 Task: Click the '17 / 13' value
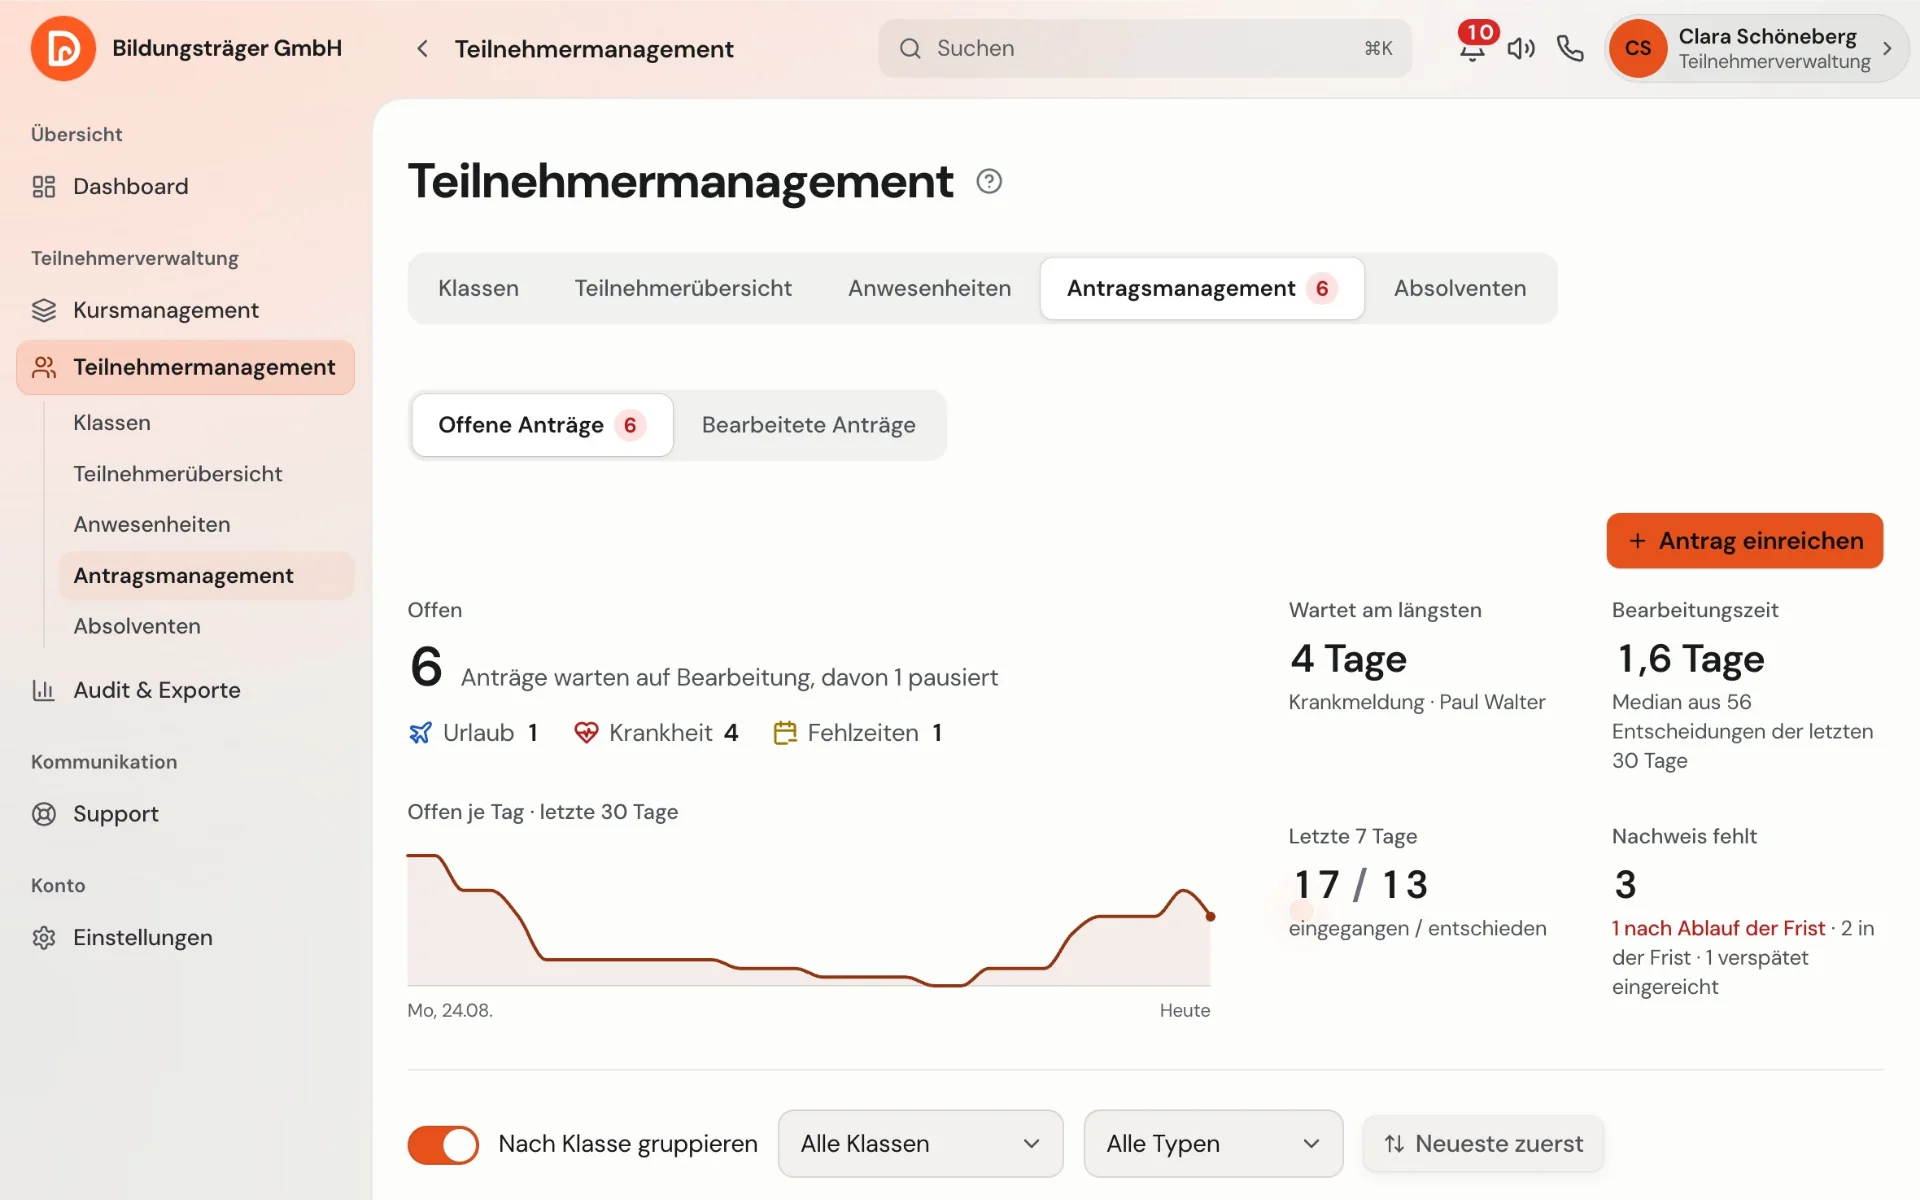click(x=1360, y=884)
